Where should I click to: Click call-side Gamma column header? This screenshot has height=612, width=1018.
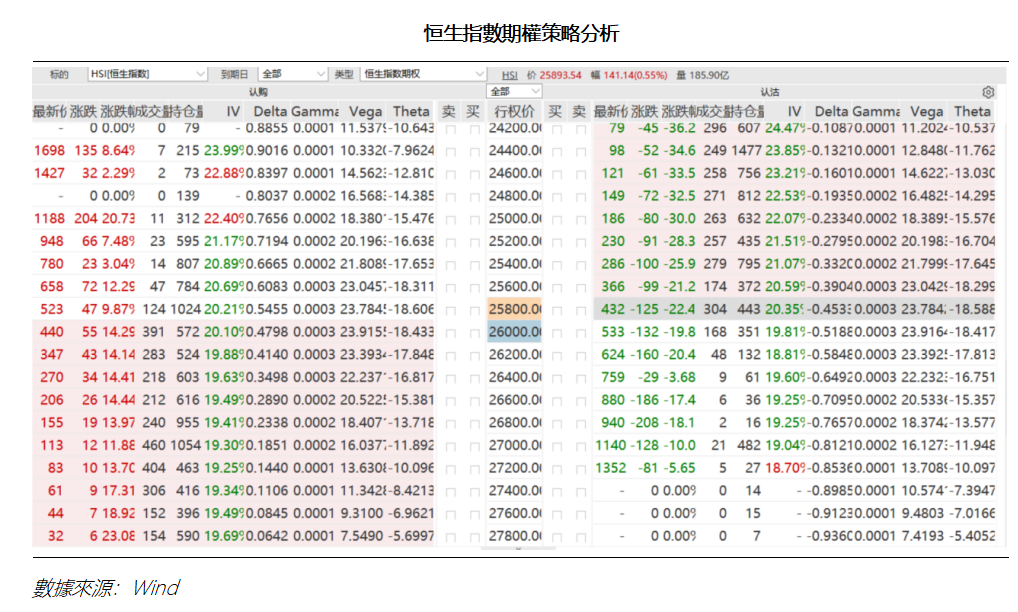(314, 111)
